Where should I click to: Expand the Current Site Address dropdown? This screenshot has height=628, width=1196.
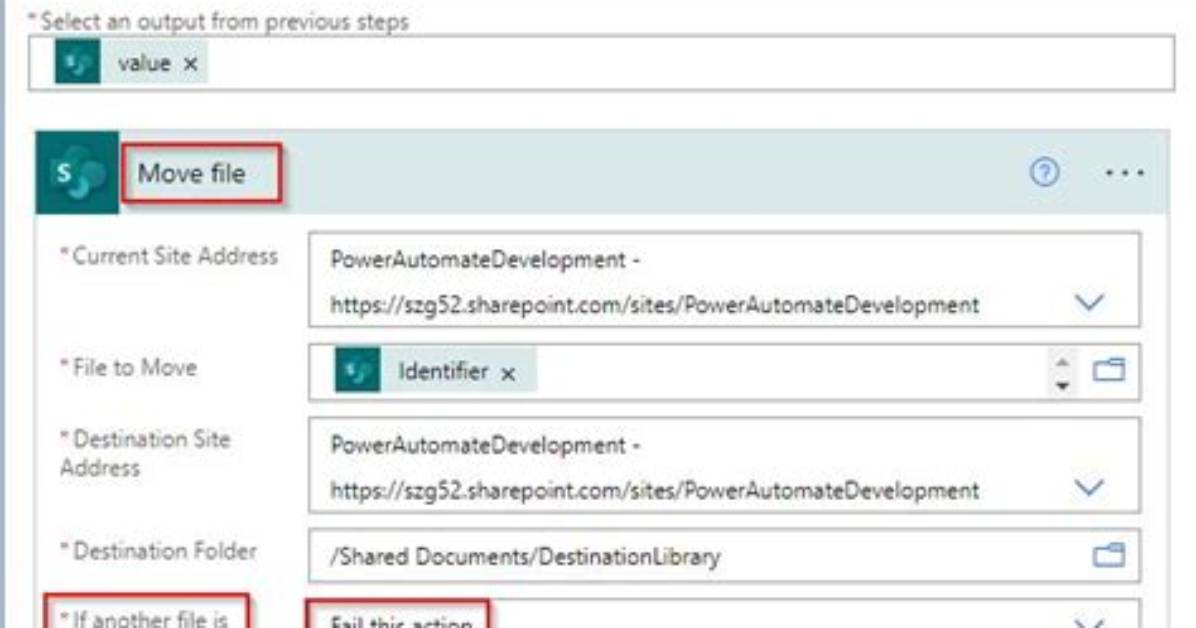[1088, 303]
